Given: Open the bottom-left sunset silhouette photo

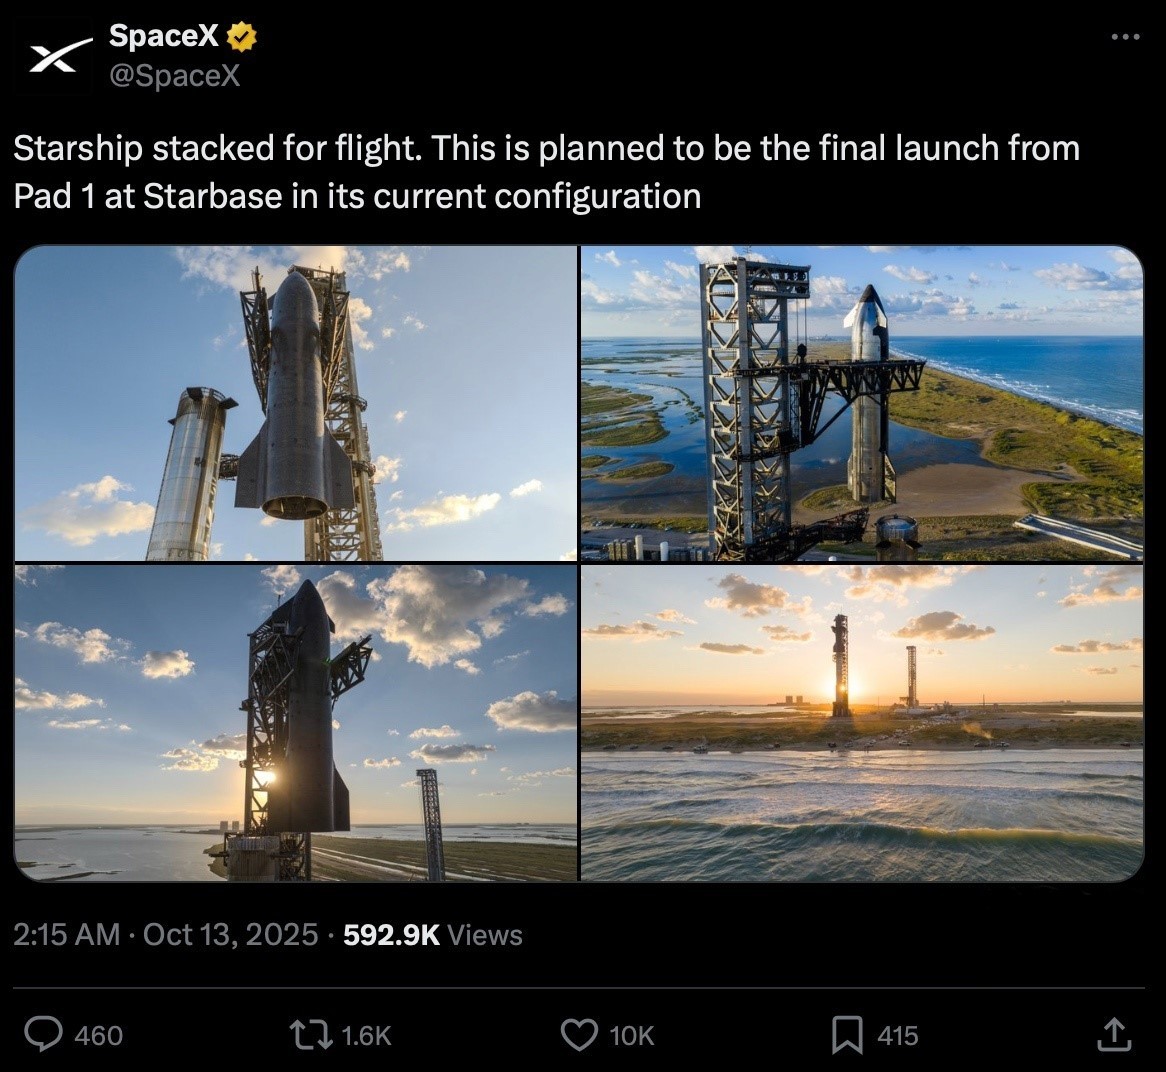Looking at the screenshot, I should 296,723.
